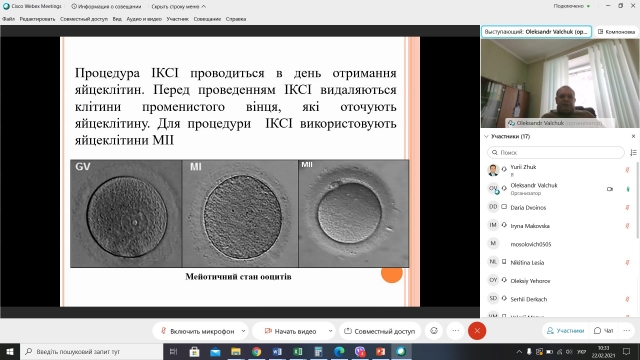Select participant Iryna Makovska

click(x=559, y=226)
